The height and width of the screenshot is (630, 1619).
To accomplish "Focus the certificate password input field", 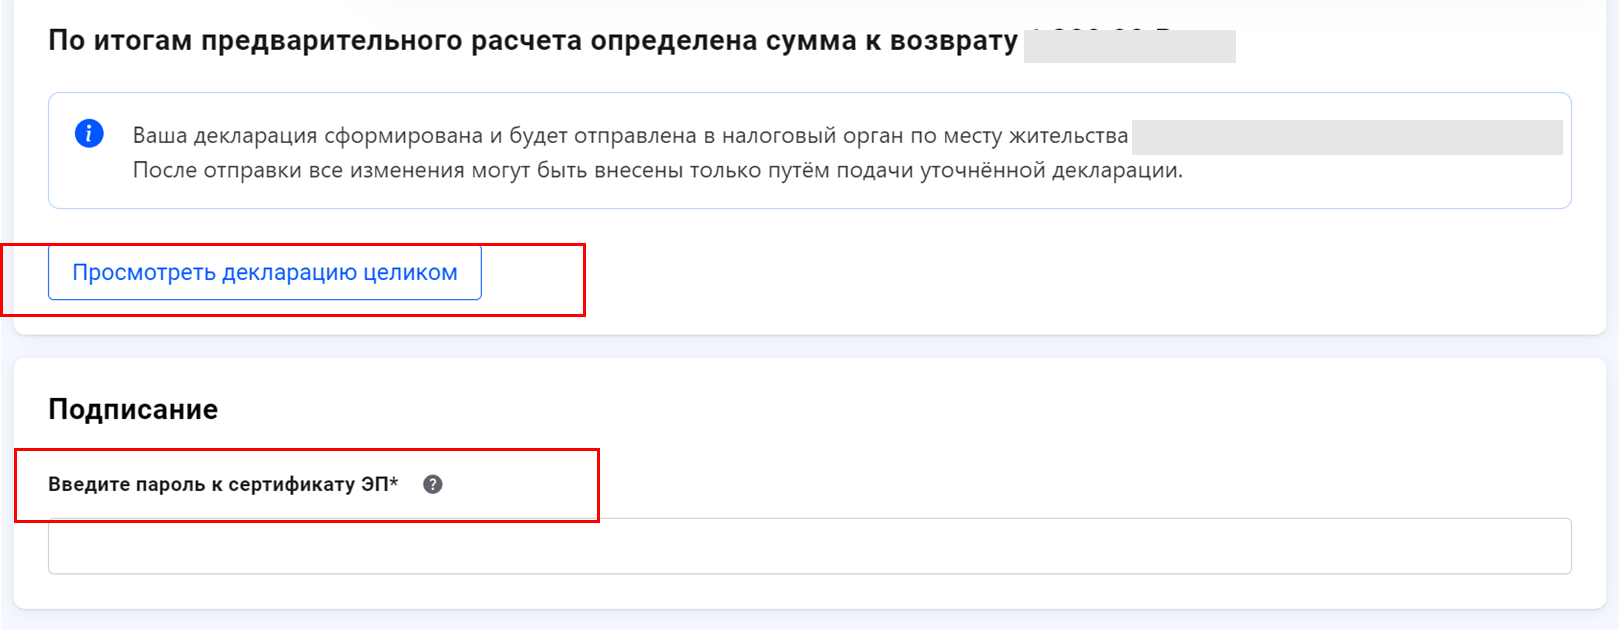I will [x=809, y=546].
